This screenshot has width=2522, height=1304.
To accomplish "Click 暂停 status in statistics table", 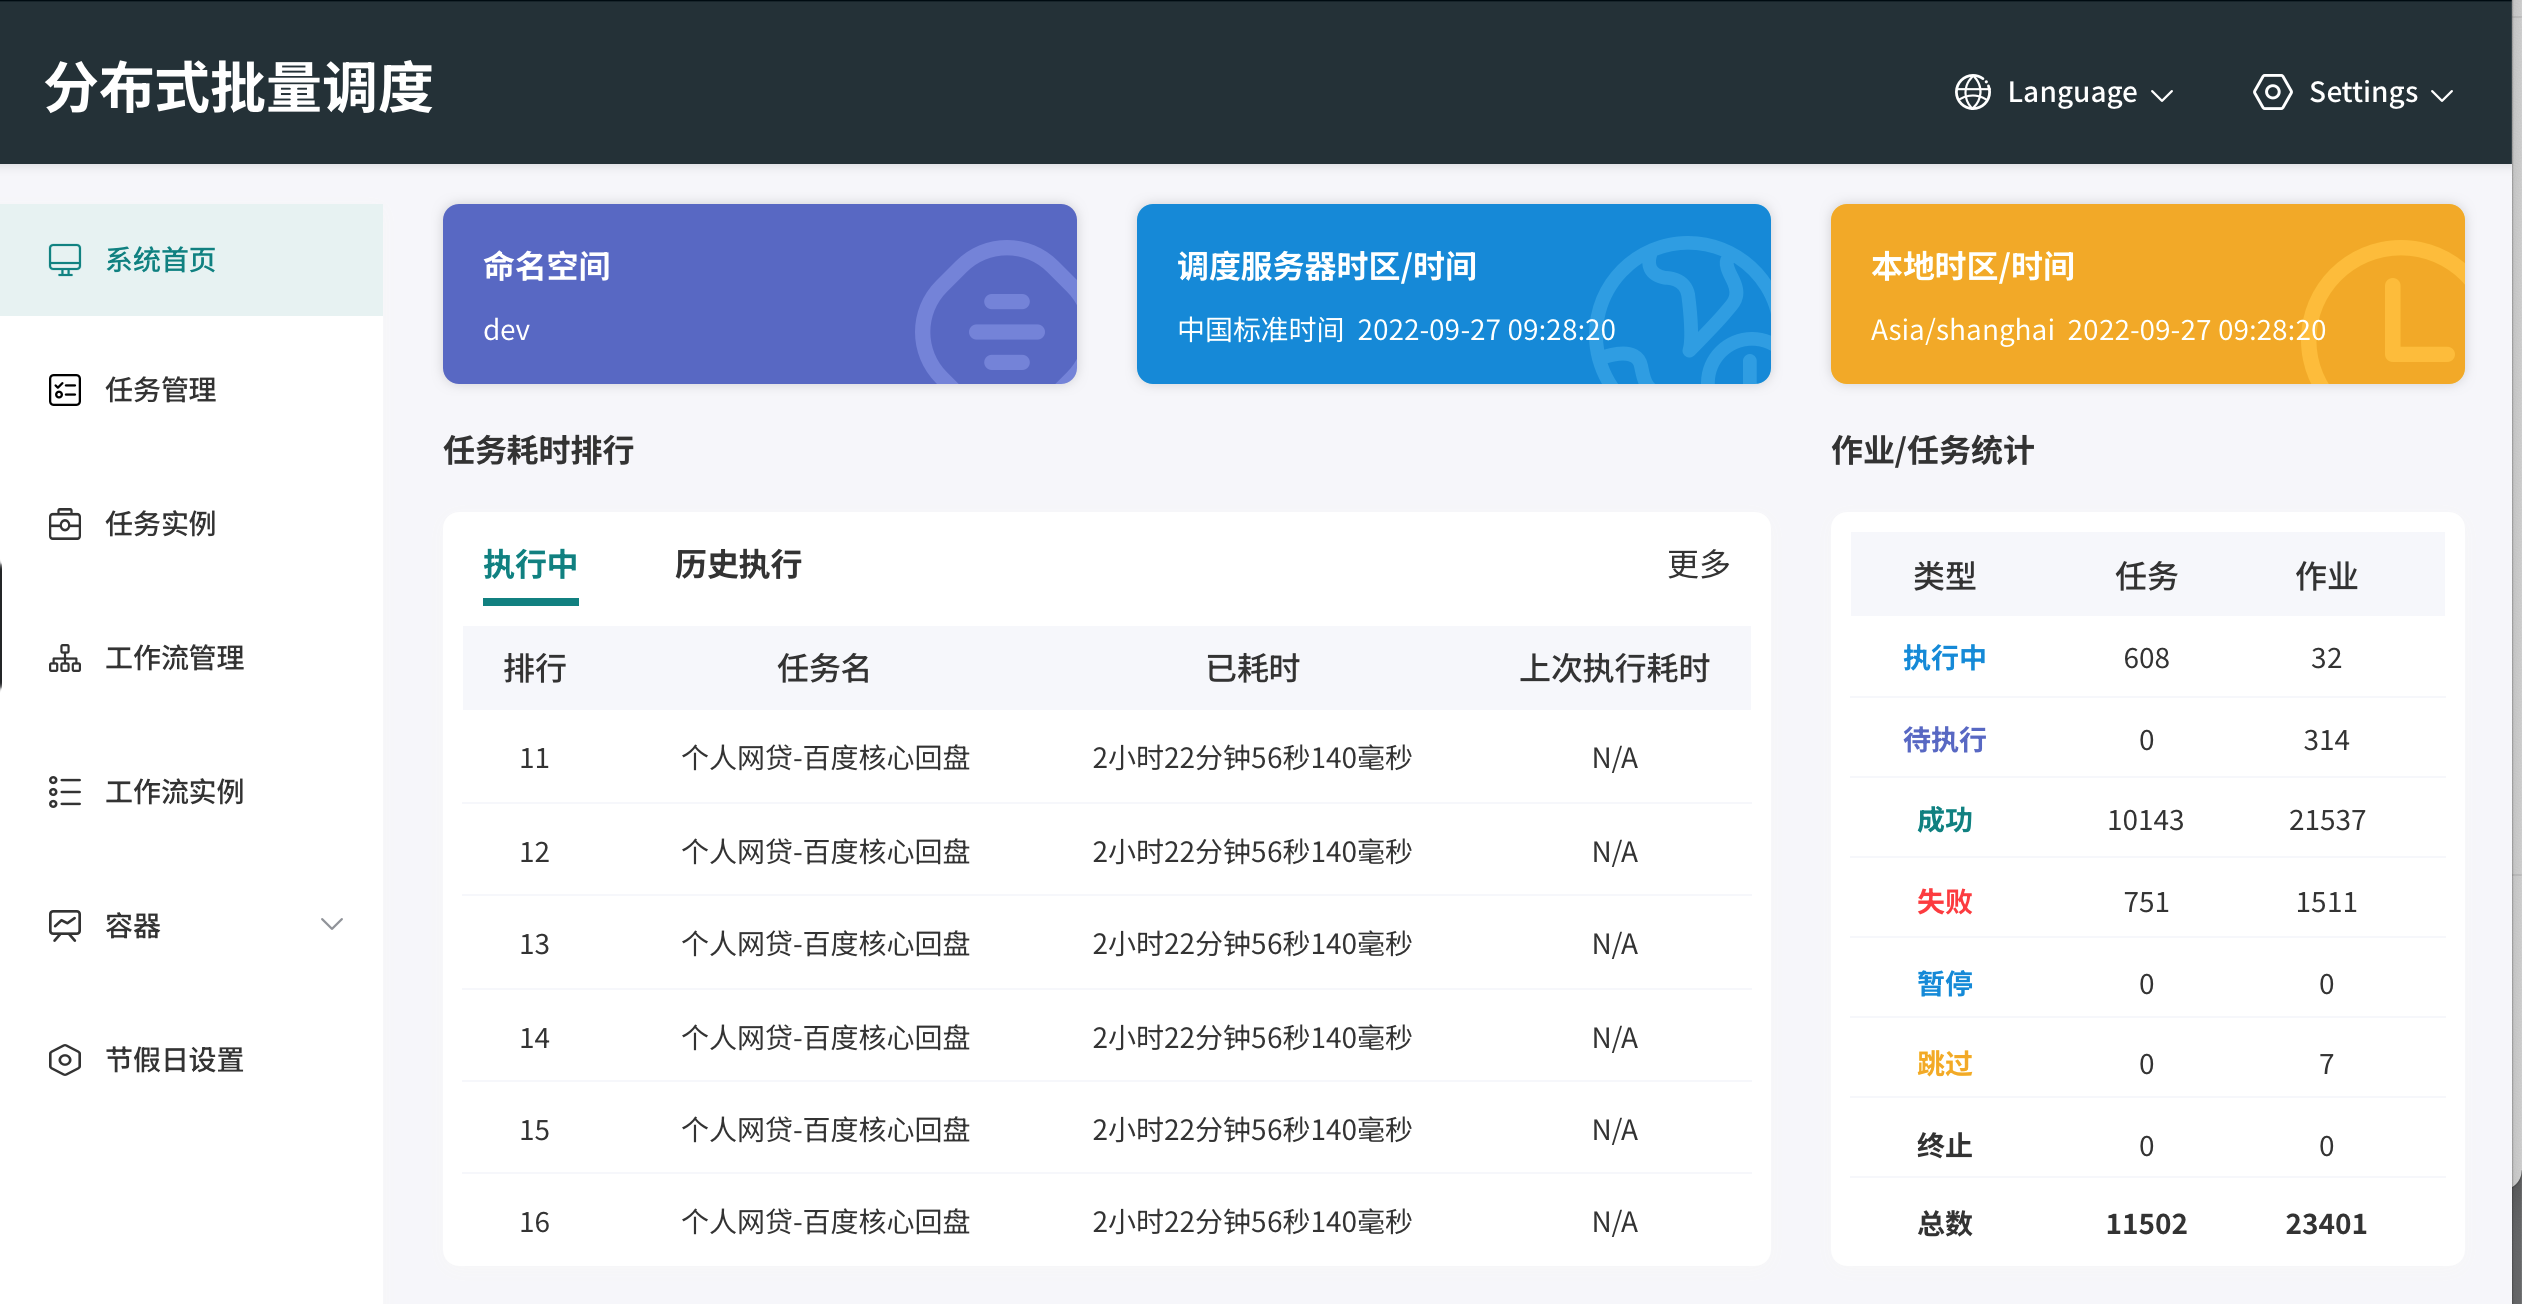I will [x=1944, y=984].
